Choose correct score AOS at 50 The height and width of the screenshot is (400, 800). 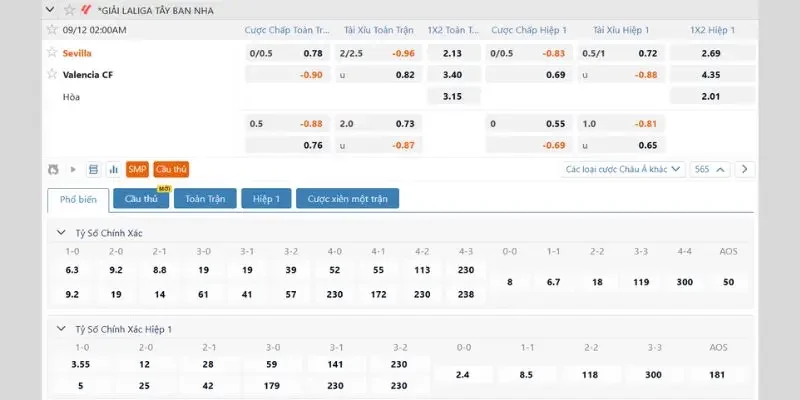coord(729,282)
